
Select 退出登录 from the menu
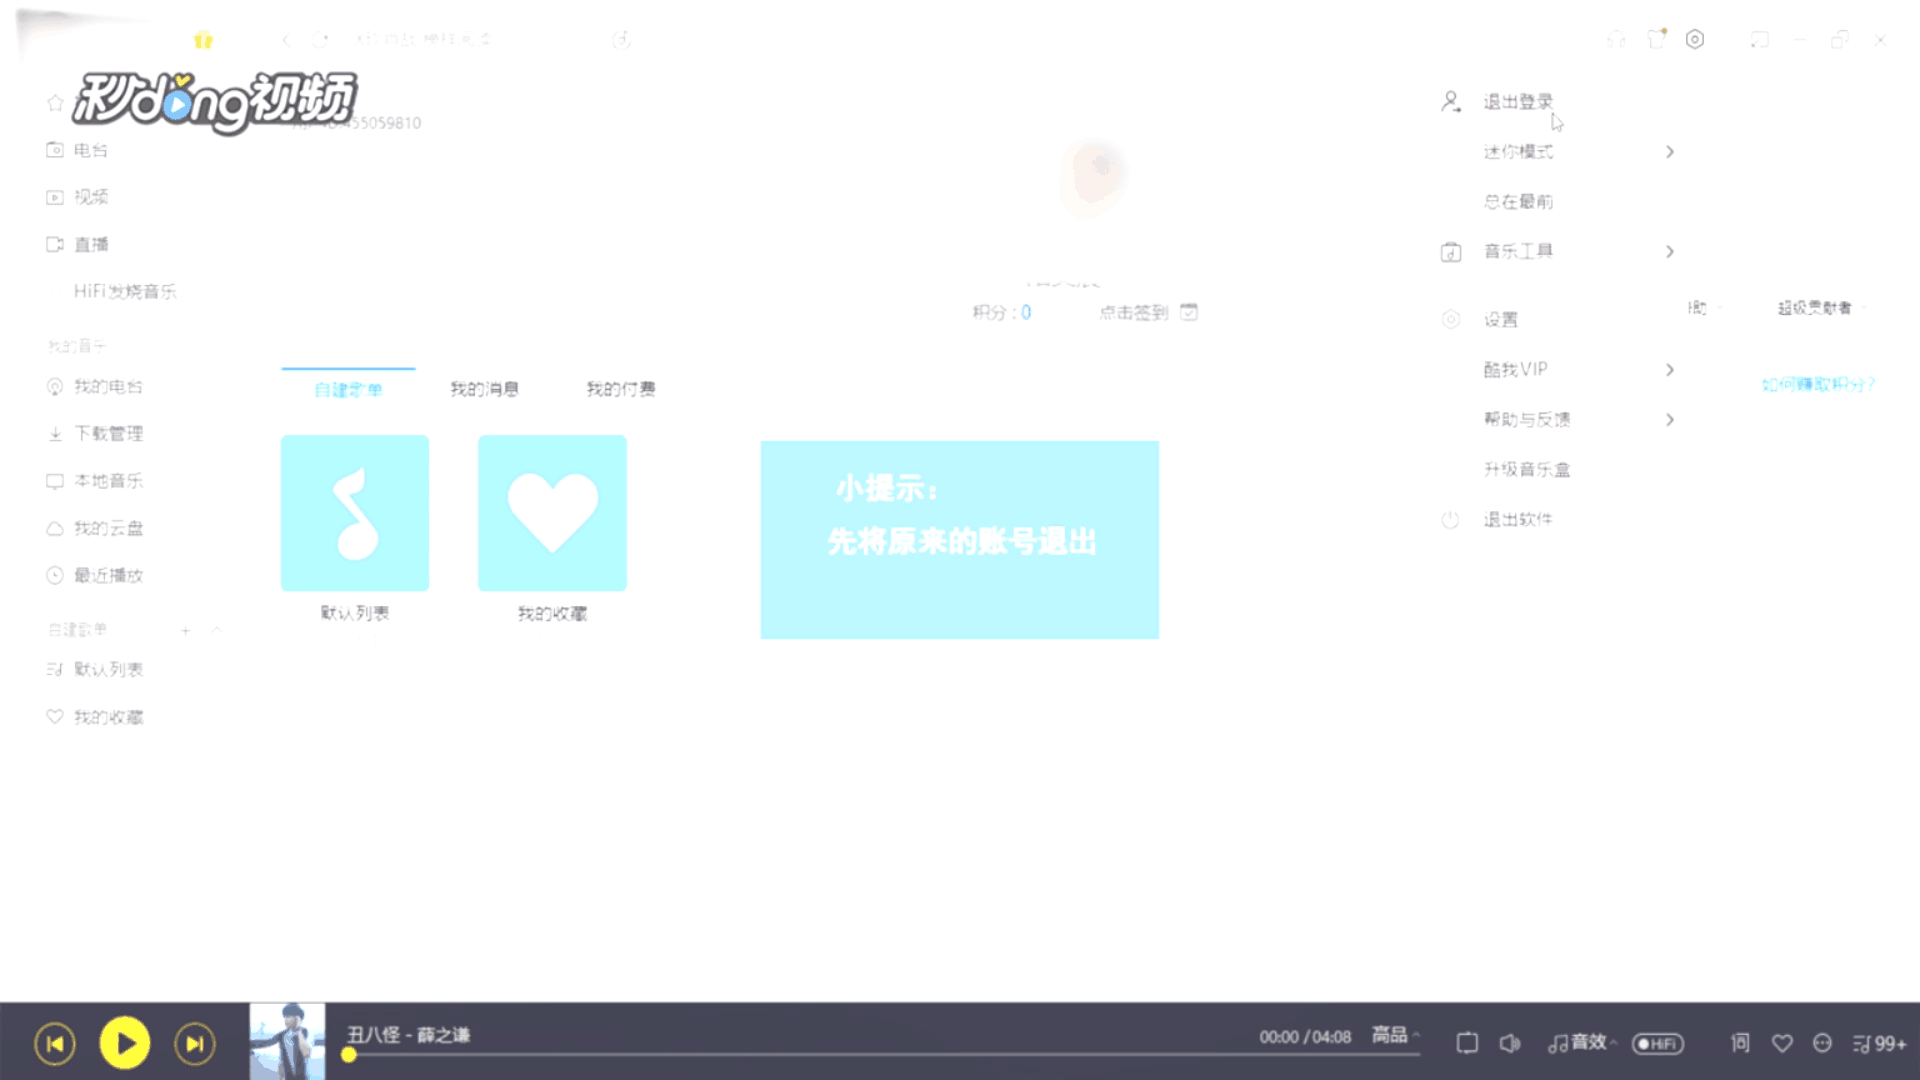[x=1518, y=102]
